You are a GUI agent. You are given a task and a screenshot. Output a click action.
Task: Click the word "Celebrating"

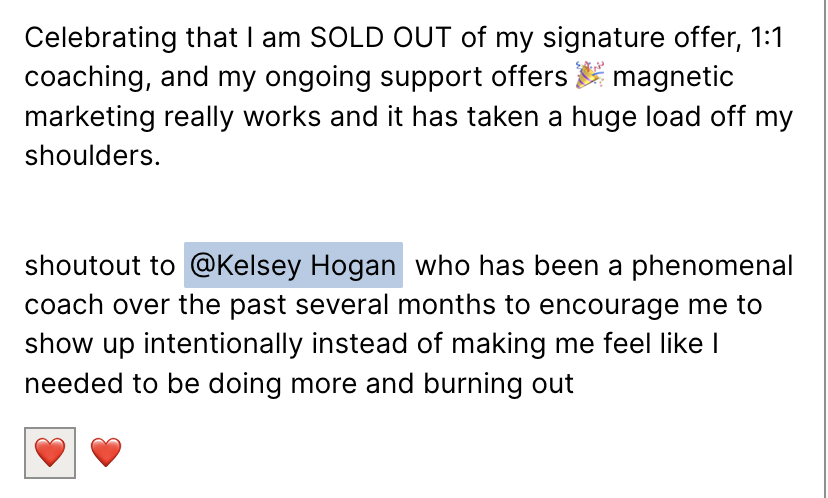point(100,39)
